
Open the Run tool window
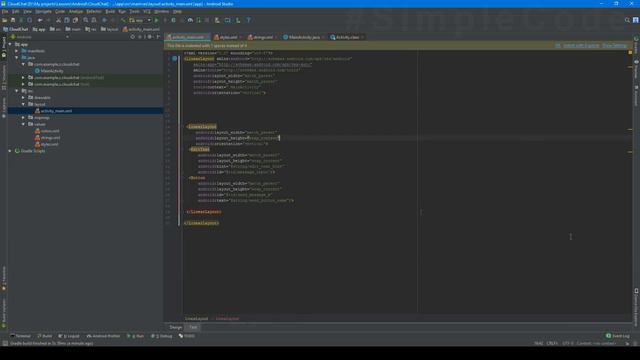point(136,336)
